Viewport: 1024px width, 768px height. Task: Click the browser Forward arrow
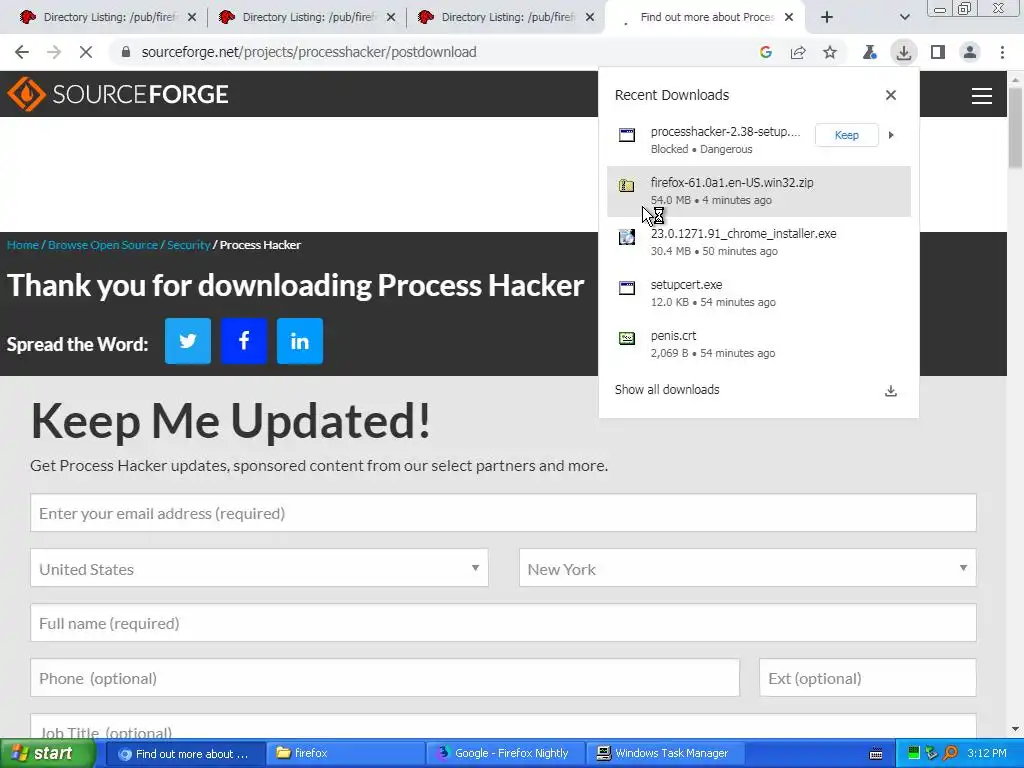(54, 52)
